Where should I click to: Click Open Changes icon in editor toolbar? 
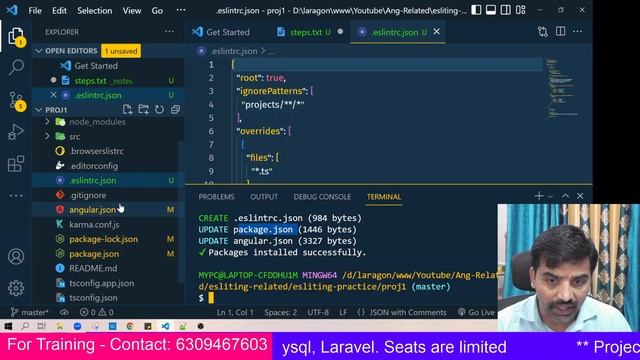pyautogui.click(x=542, y=31)
